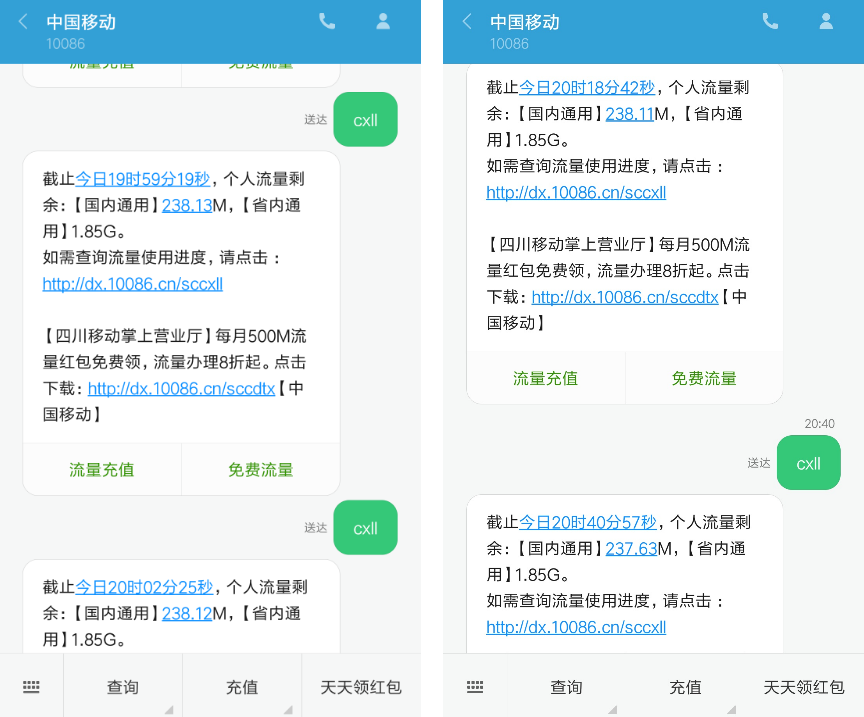Tap the linked number 238.11
864x717 pixels.
630,114
